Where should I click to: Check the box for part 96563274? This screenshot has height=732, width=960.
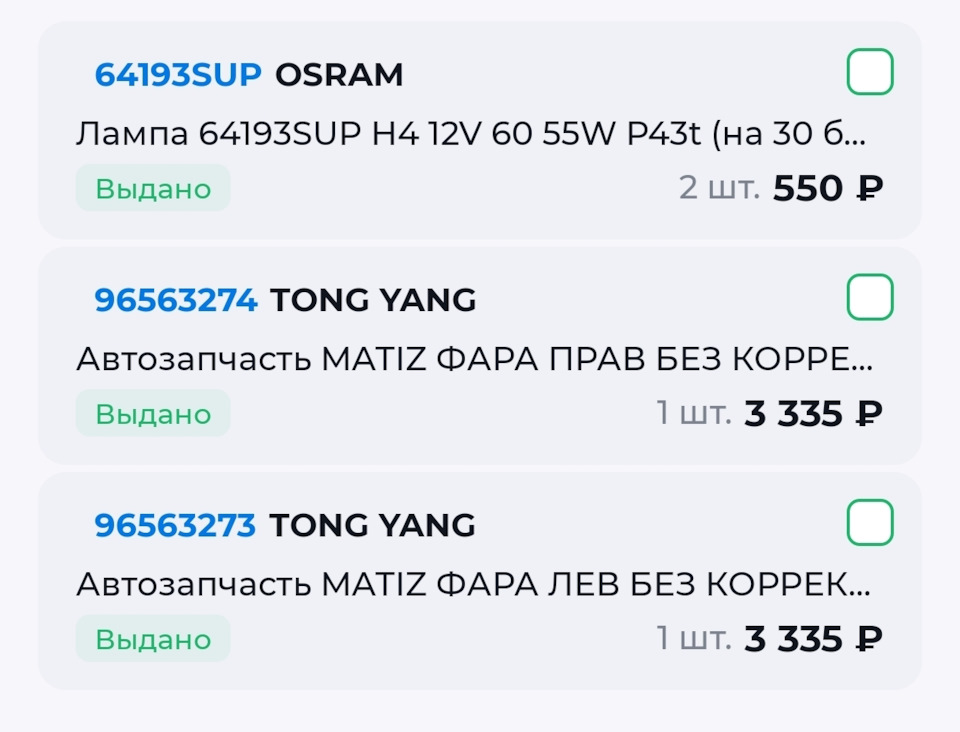[869, 296]
